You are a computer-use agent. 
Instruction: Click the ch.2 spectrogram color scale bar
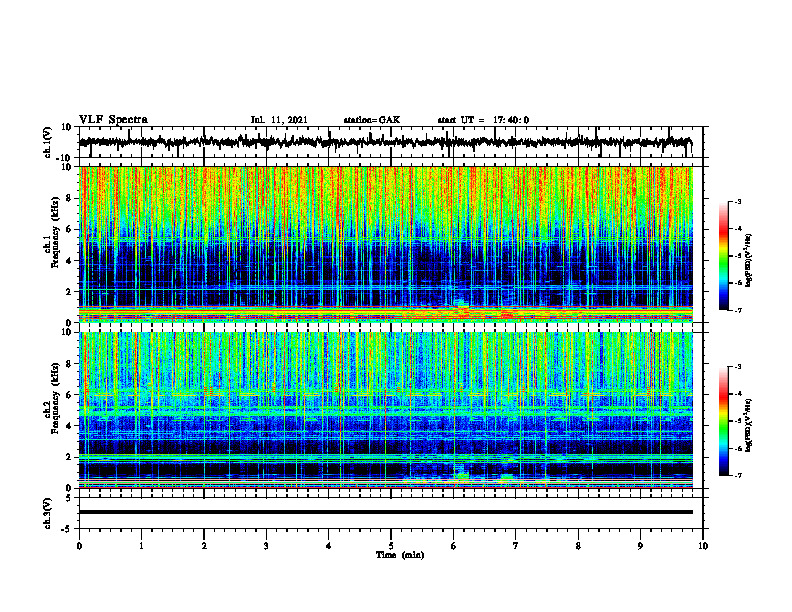point(724,421)
